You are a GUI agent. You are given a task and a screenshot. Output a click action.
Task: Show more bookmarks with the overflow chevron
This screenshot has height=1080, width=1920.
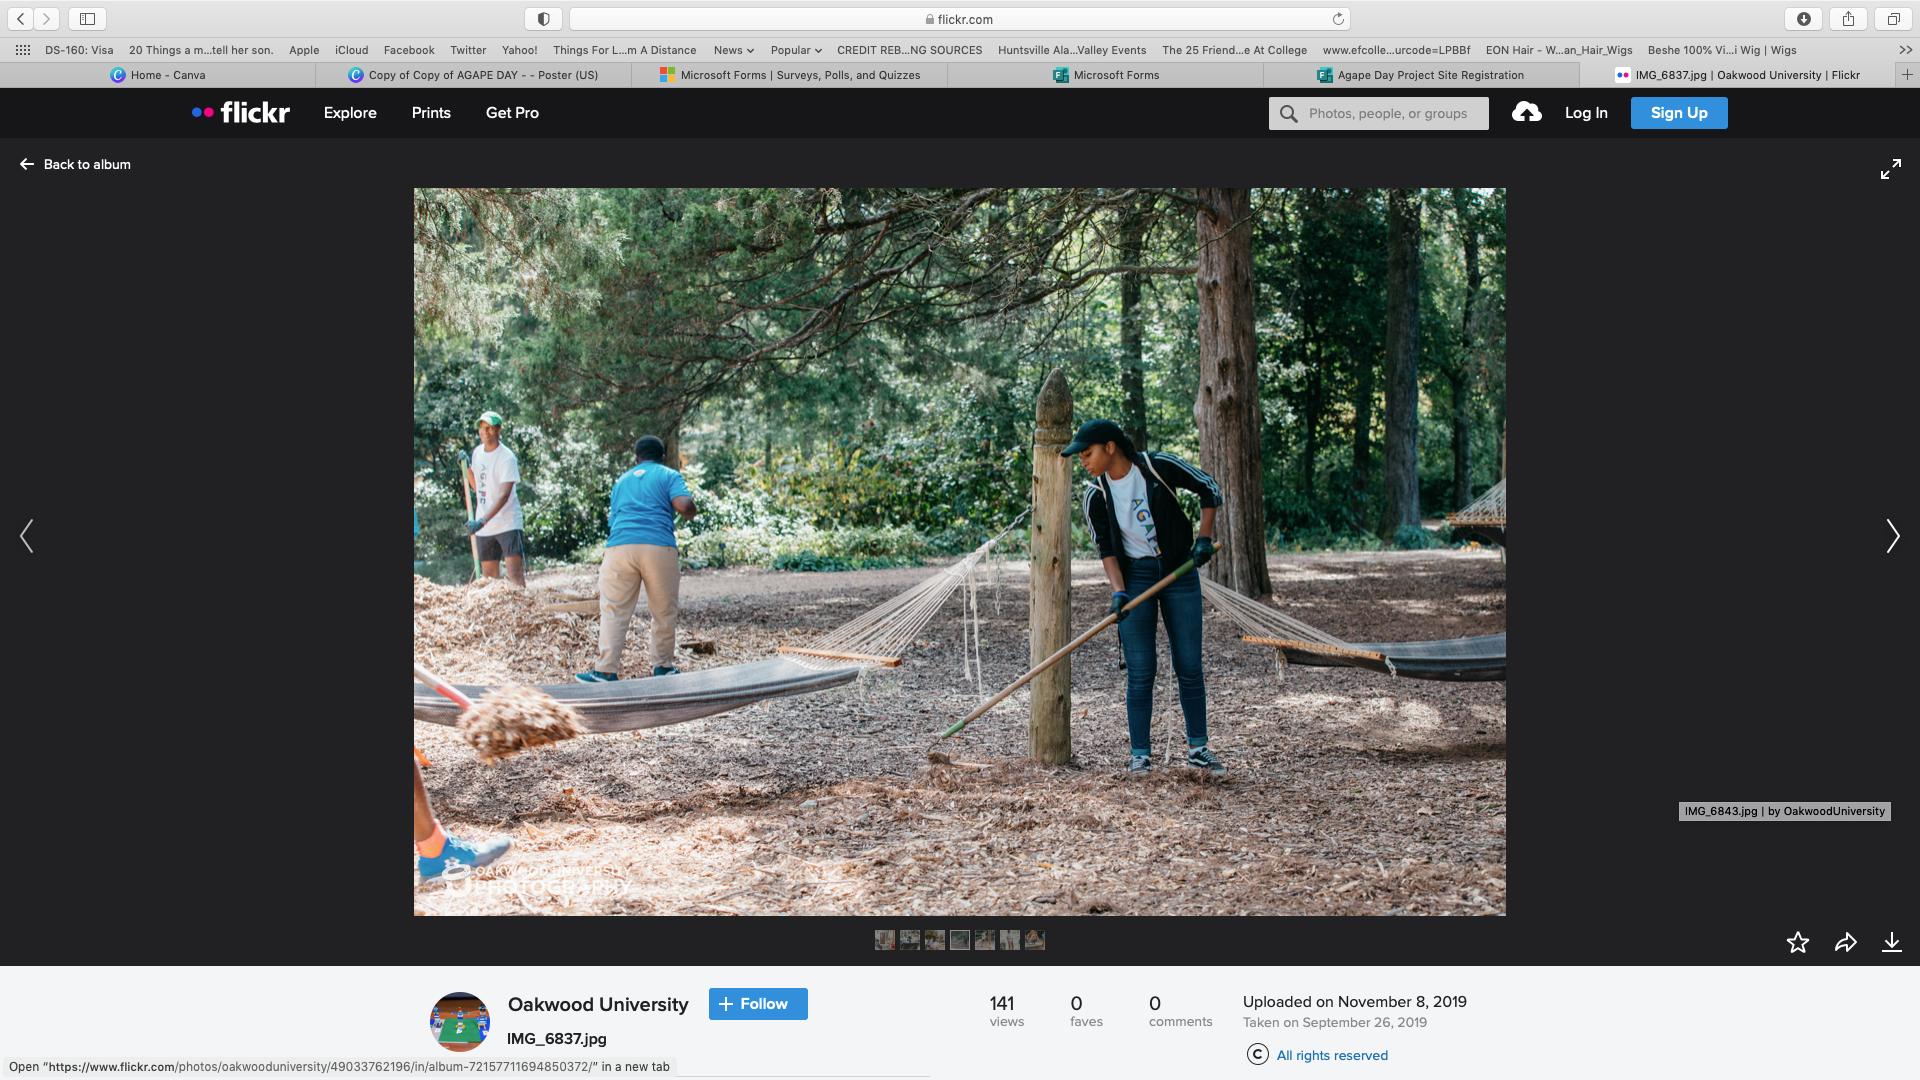1905,50
